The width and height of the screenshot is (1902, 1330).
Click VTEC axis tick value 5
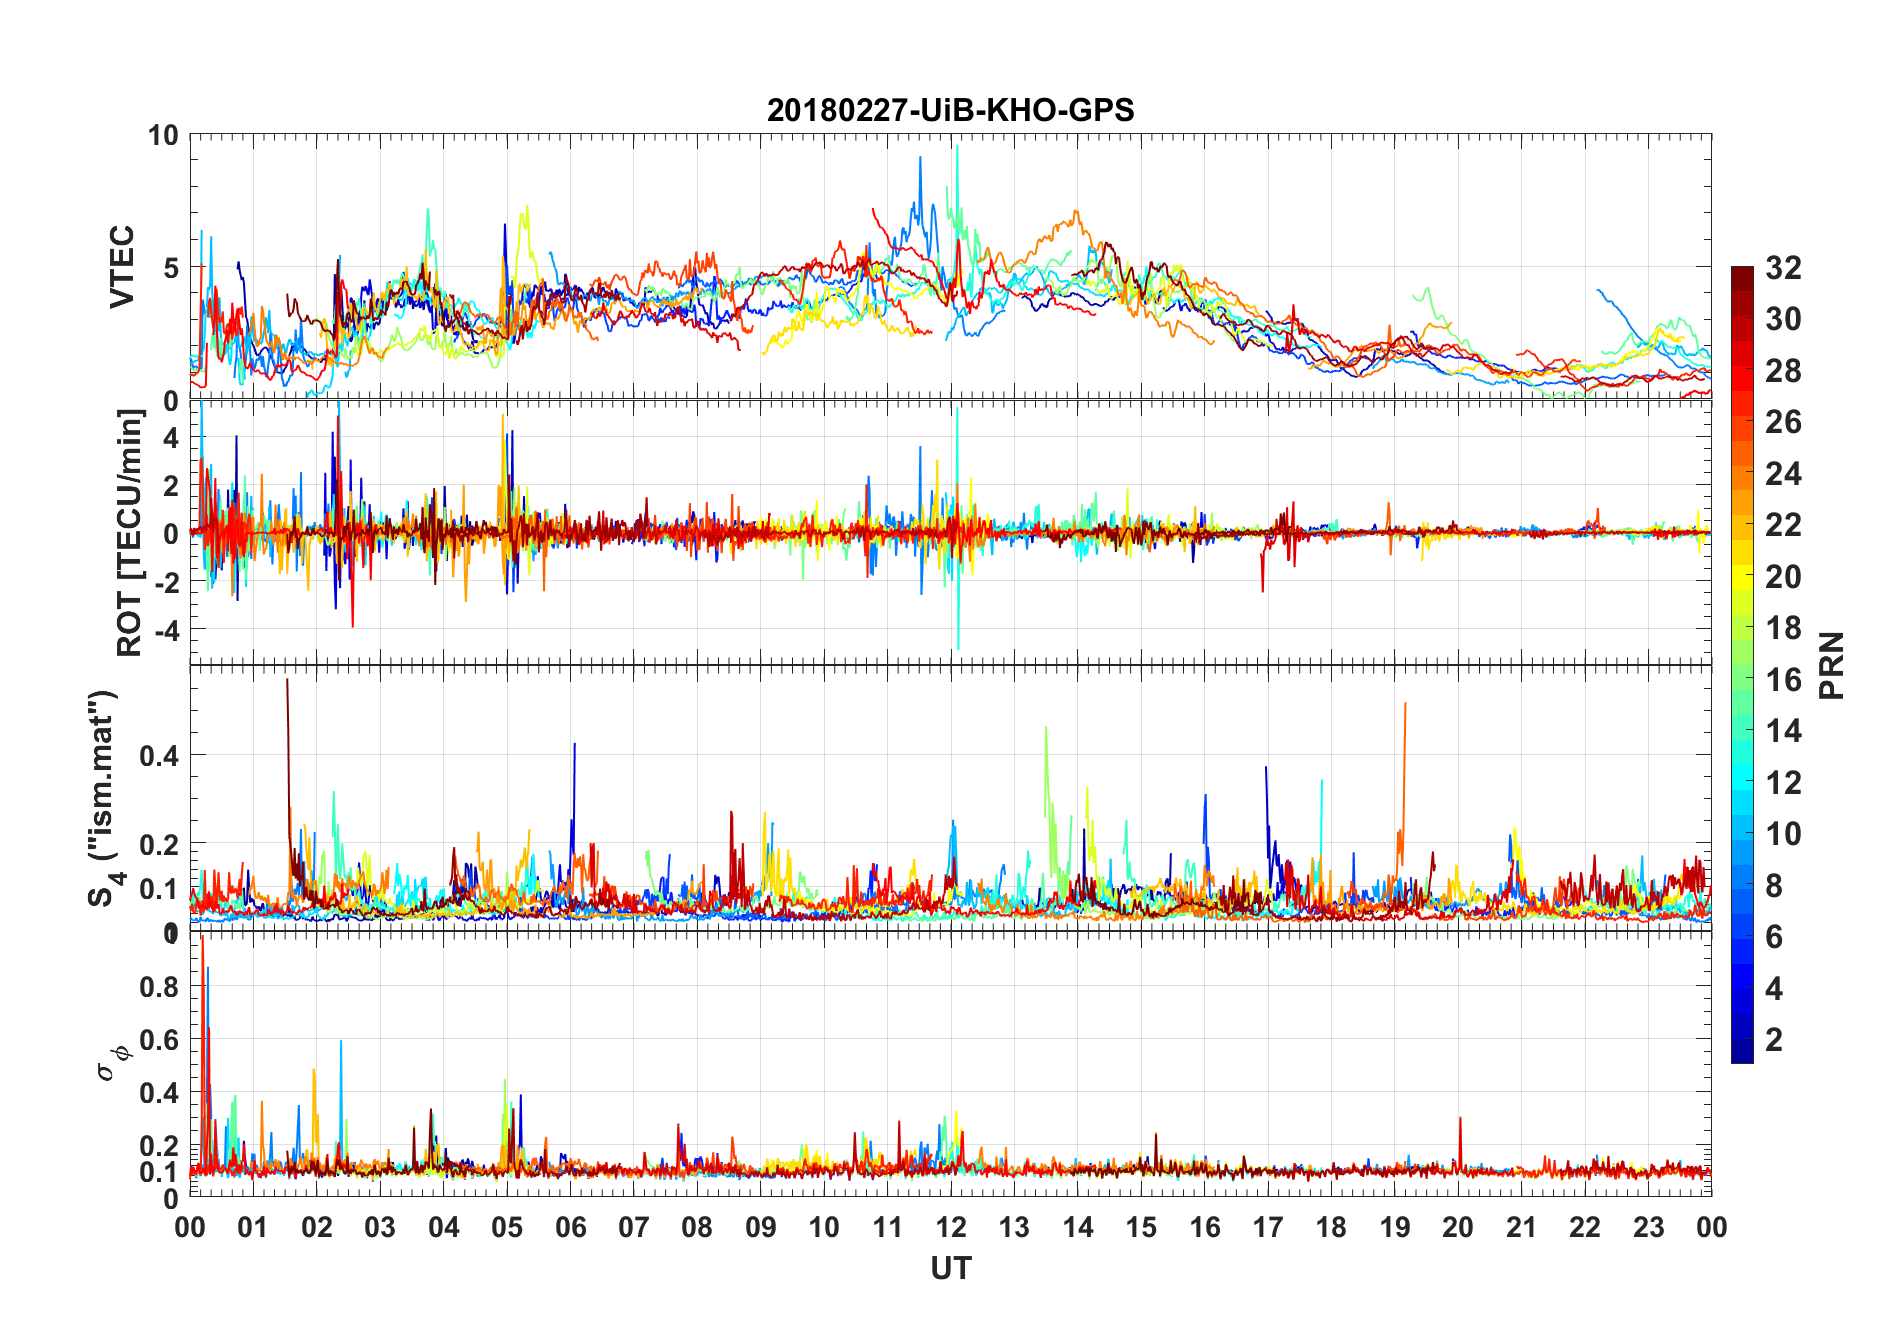(x=171, y=268)
